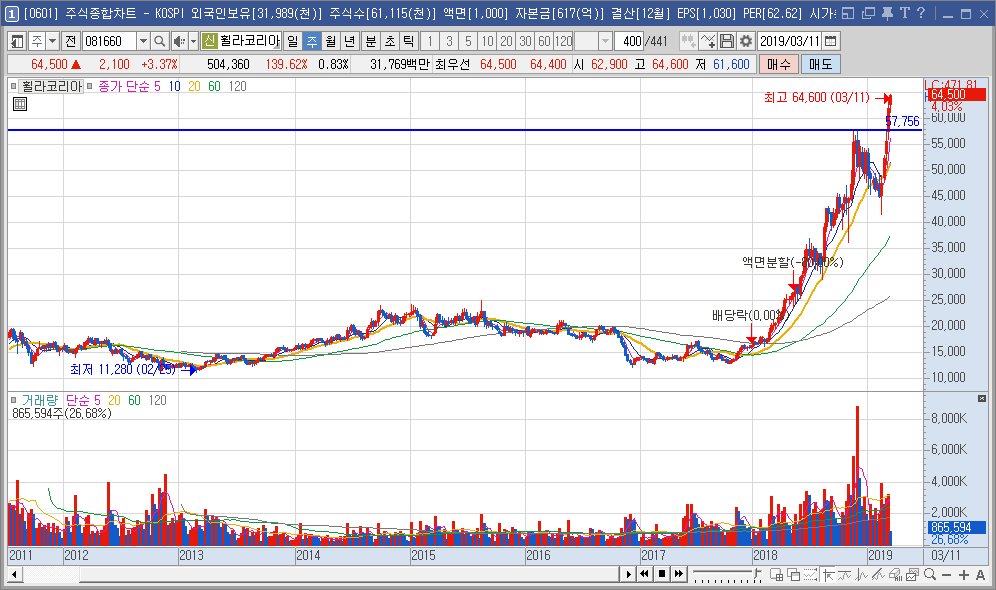Click the 신 badge before stock name
Image resolution: width=996 pixels, height=590 pixels.
[210, 41]
